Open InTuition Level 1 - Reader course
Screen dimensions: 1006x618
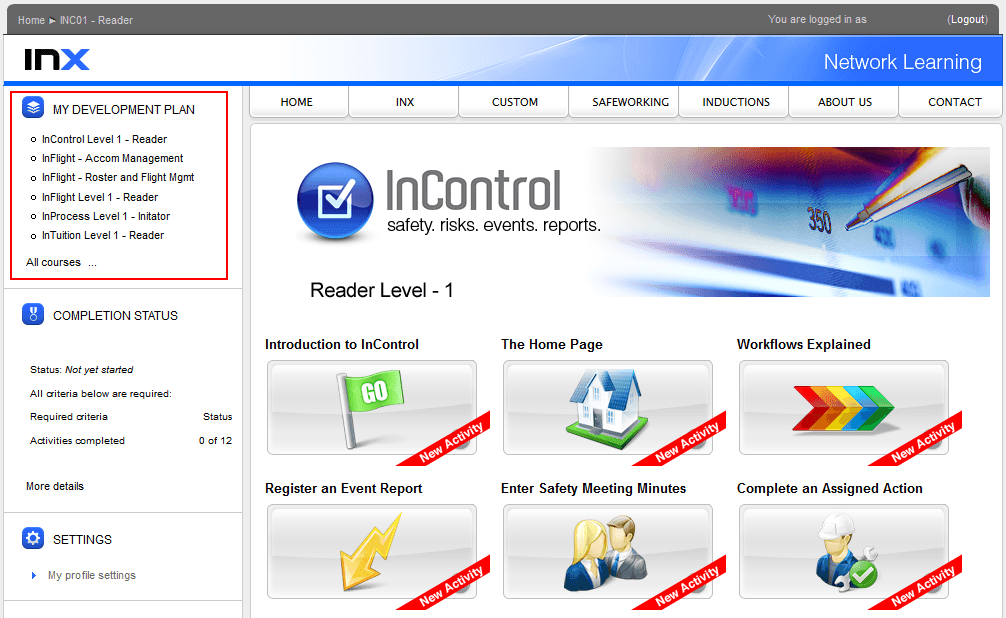(x=103, y=236)
